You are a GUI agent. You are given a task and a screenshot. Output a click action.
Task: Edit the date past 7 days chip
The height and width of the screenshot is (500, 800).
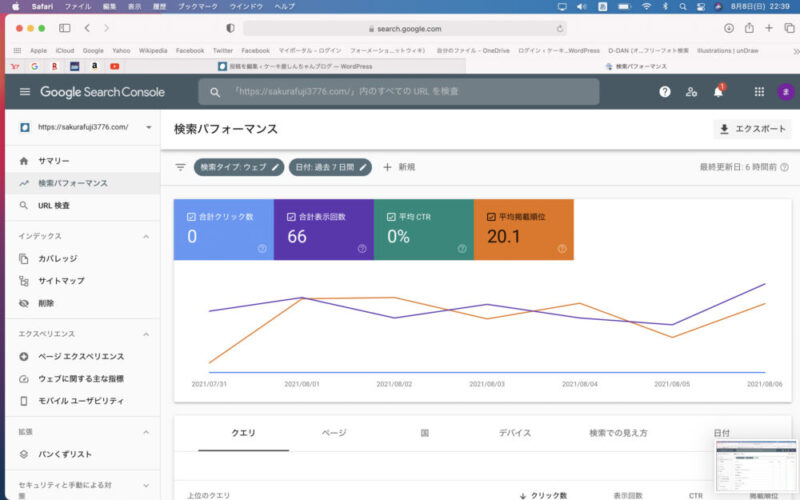[330, 167]
